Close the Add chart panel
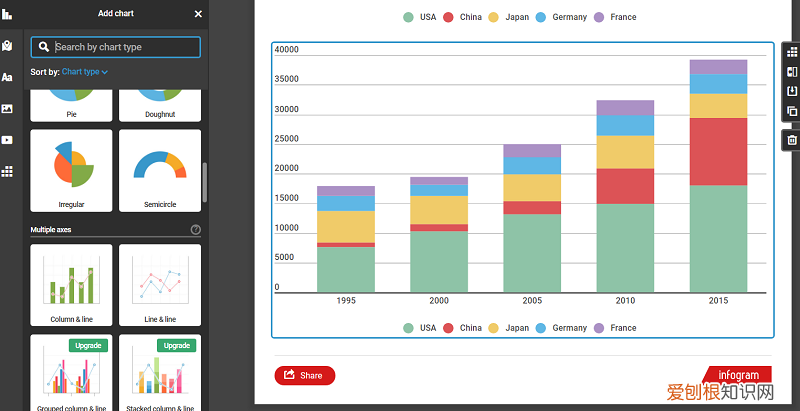The image size is (800, 411). (198, 14)
